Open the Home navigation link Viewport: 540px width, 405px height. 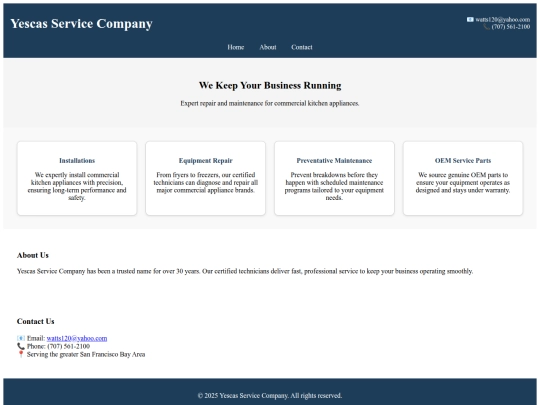[236, 47]
